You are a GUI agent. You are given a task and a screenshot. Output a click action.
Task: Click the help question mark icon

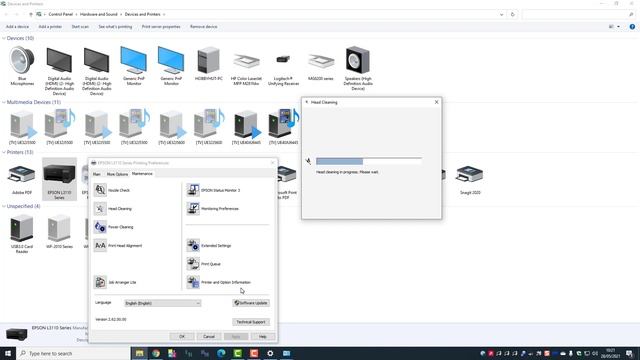[632, 27]
